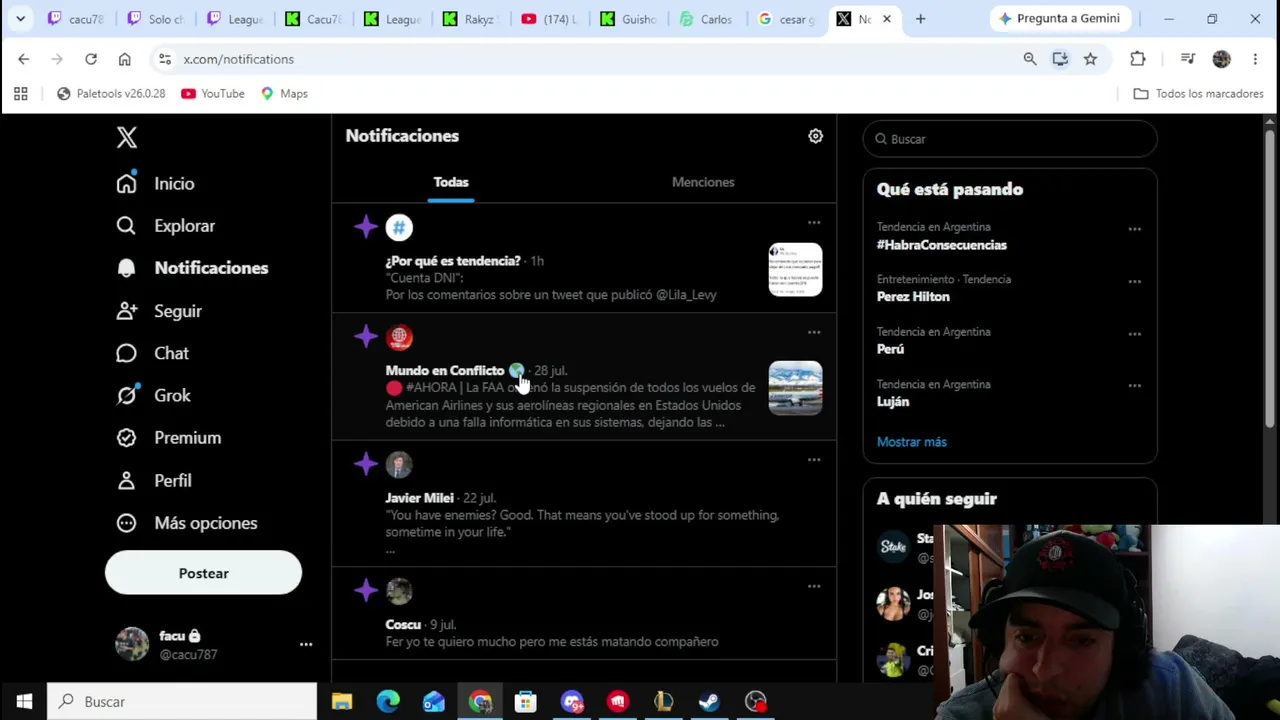Open the American Airlines plane thumbnail
This screenshot has height=720, width=1280.
795,388
